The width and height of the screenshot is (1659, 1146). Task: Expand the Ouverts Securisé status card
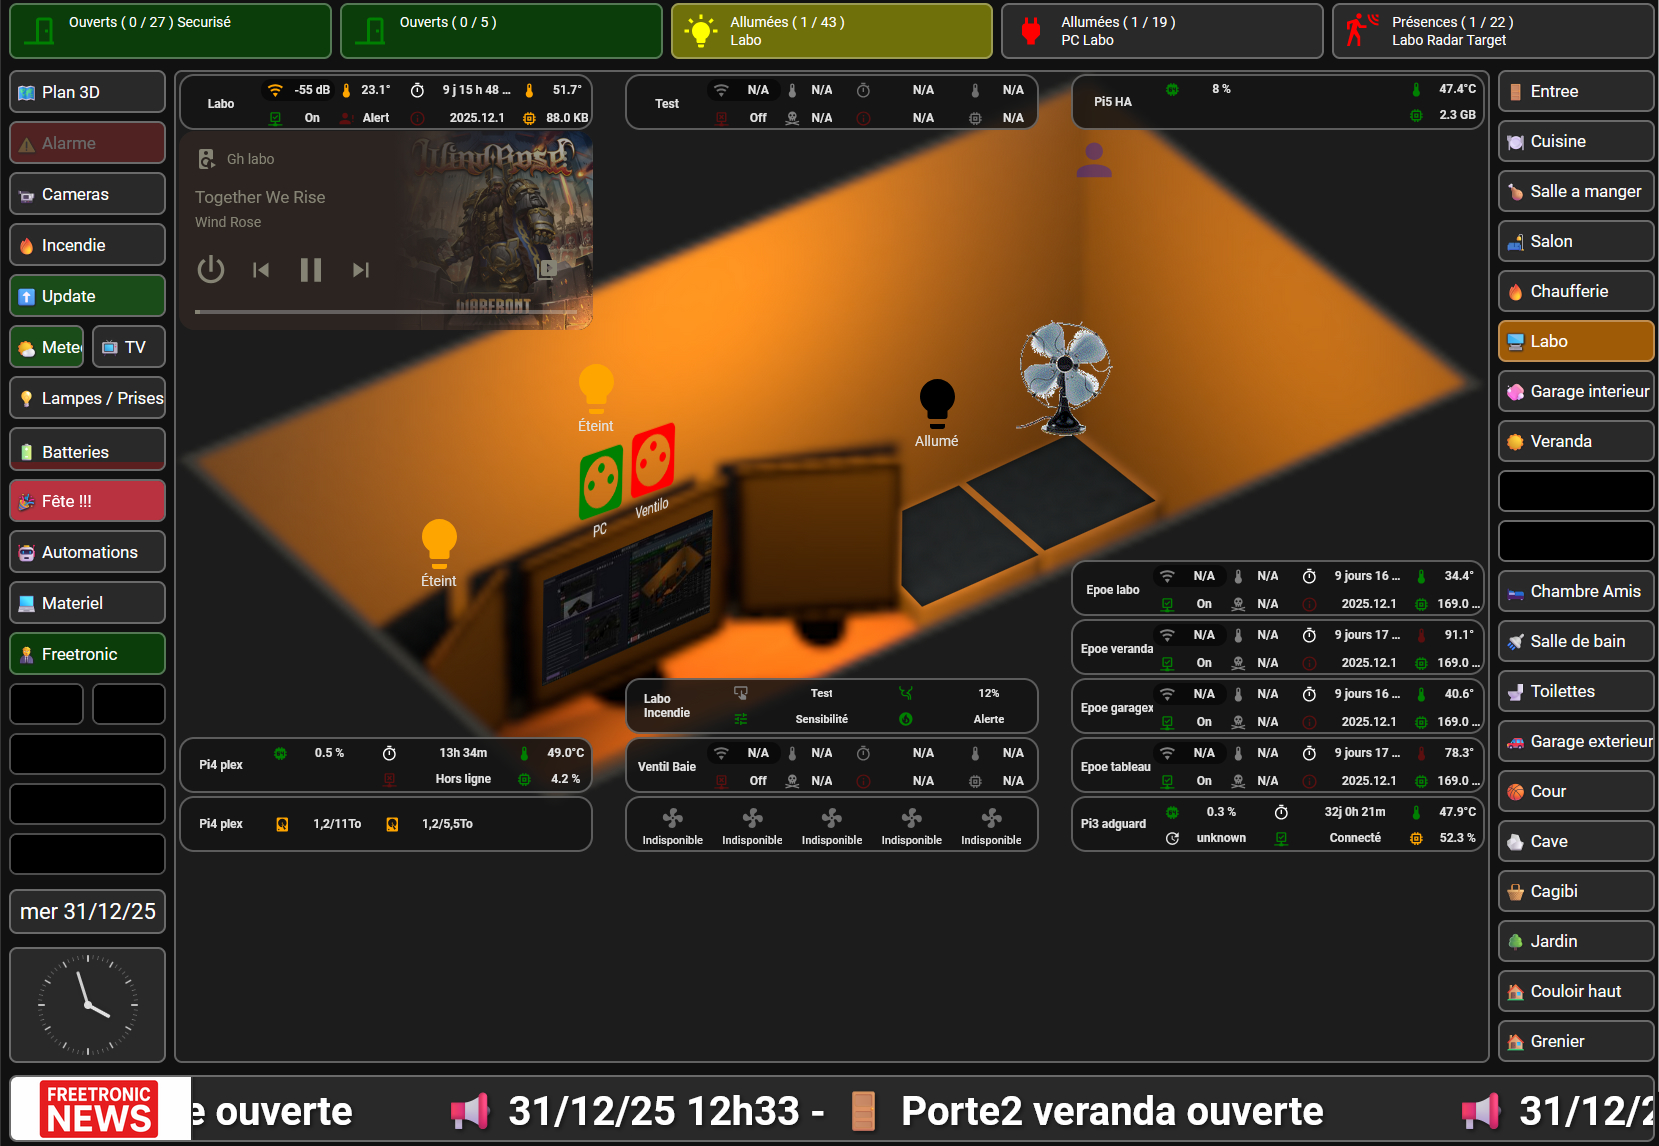pos(170,31)
